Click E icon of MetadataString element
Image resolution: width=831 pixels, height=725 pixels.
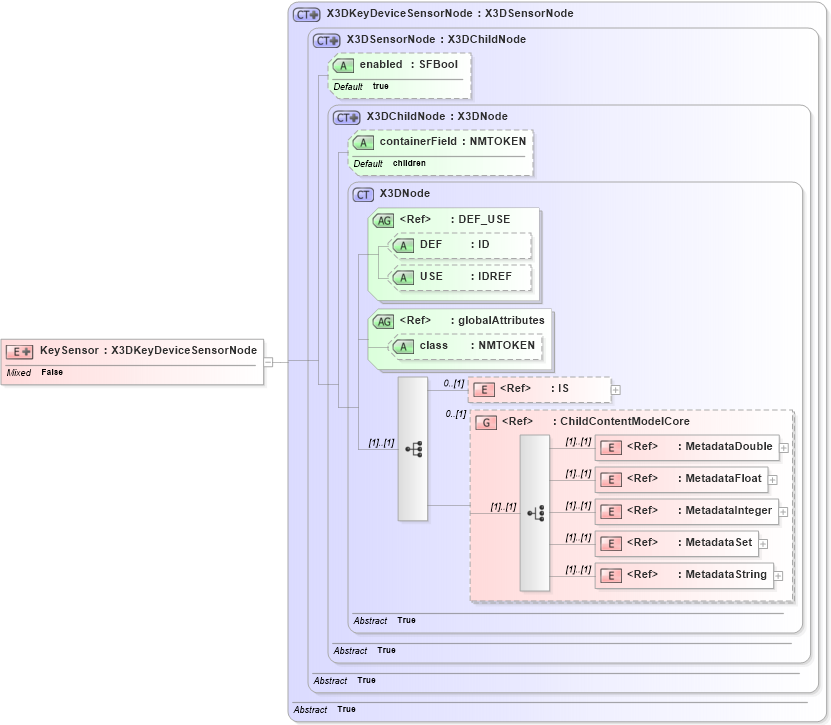click(611, 576)
